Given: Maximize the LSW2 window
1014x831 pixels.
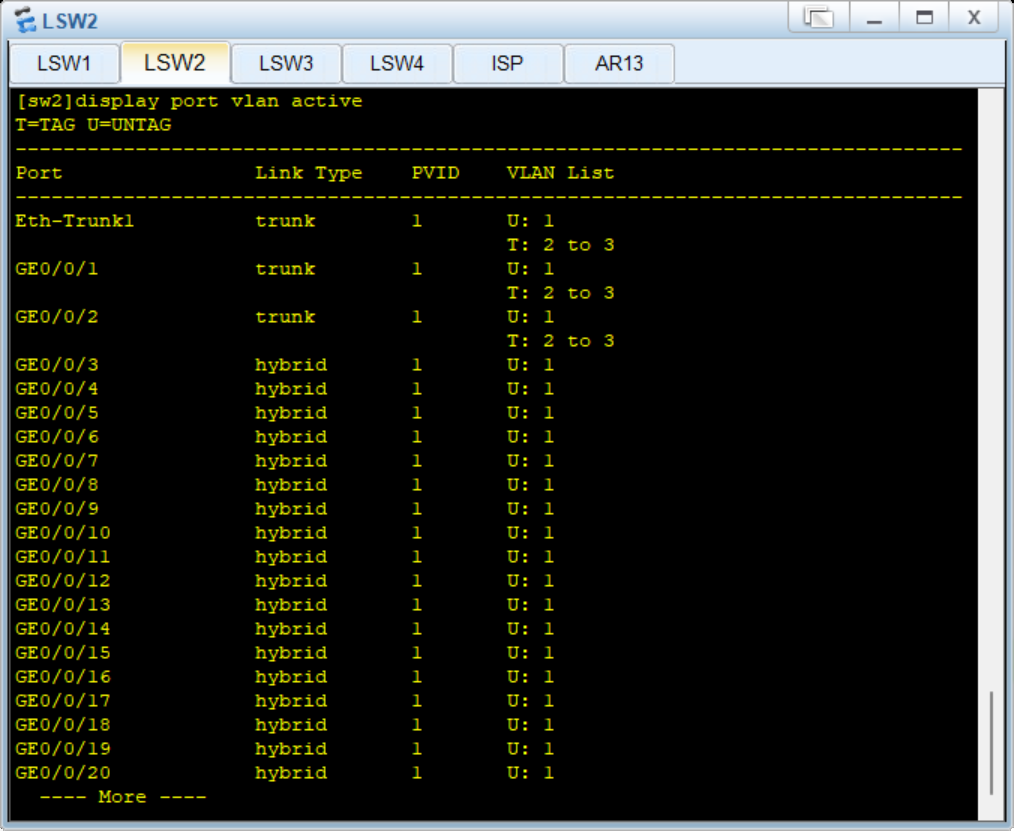Looking at the screenshot, I should [925, 17].
